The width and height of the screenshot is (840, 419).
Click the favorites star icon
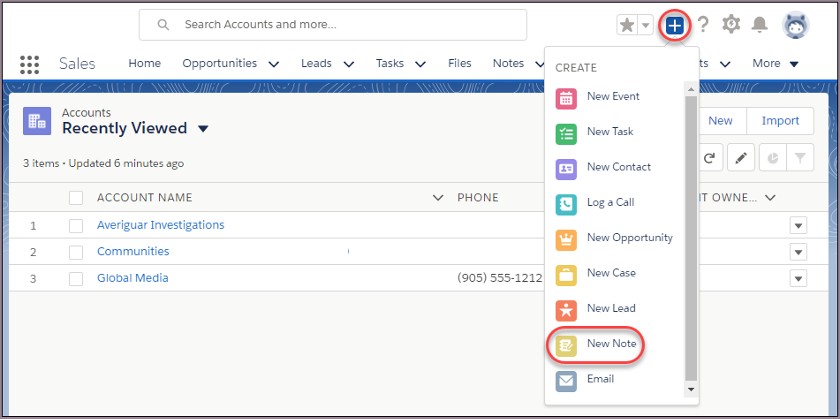click(626, 25)
